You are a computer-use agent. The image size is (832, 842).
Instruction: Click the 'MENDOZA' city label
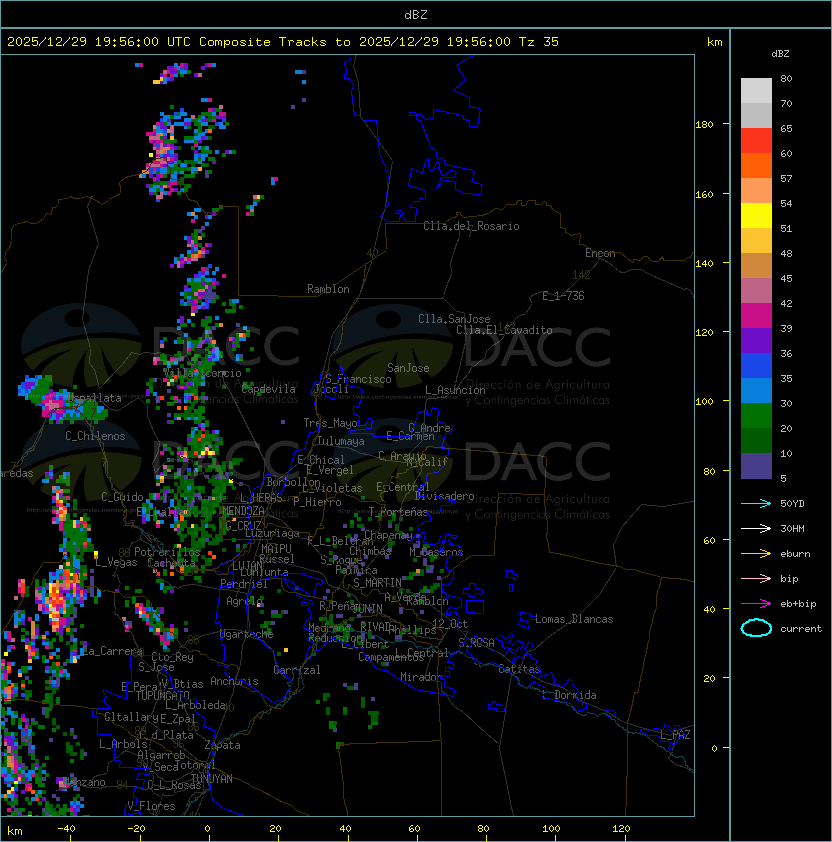pyautogui.click(x=243, y=510)
